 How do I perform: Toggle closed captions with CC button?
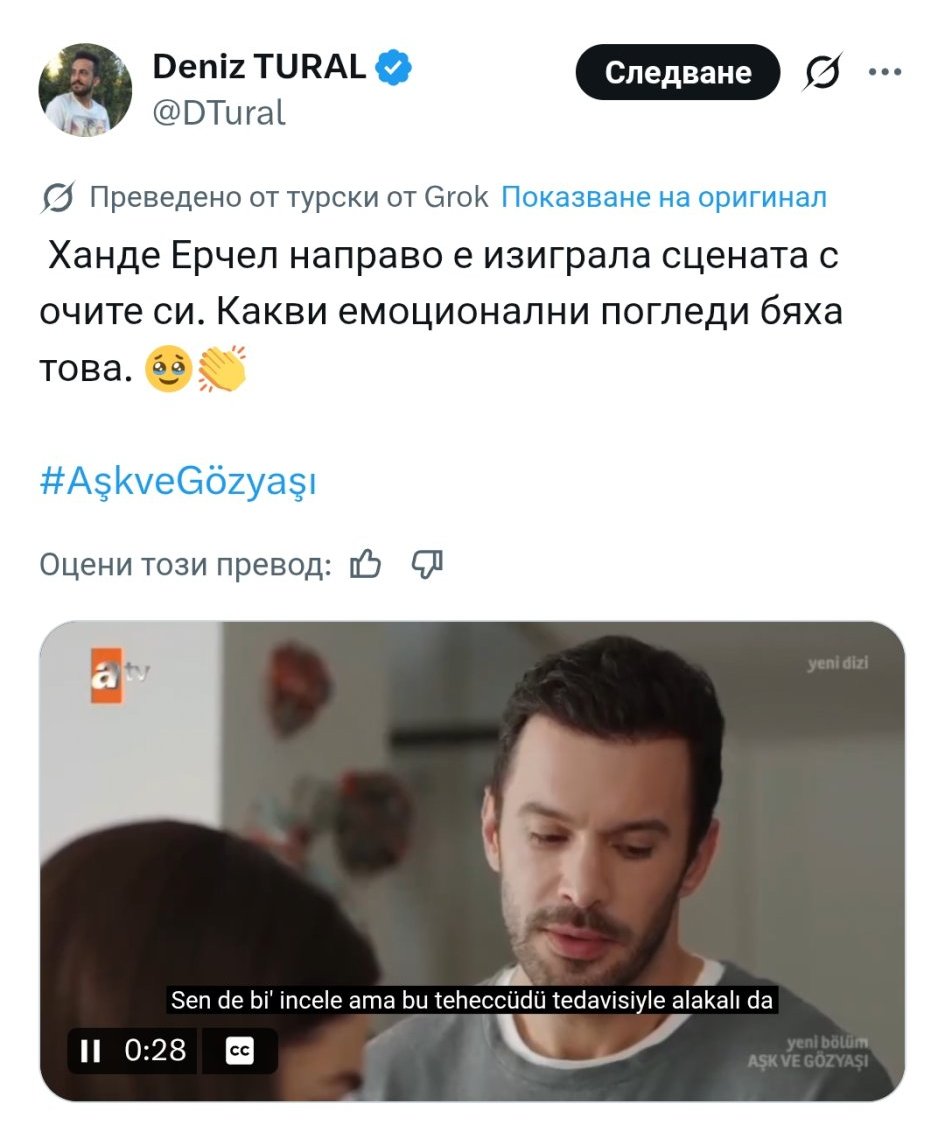click(240, 1051)
